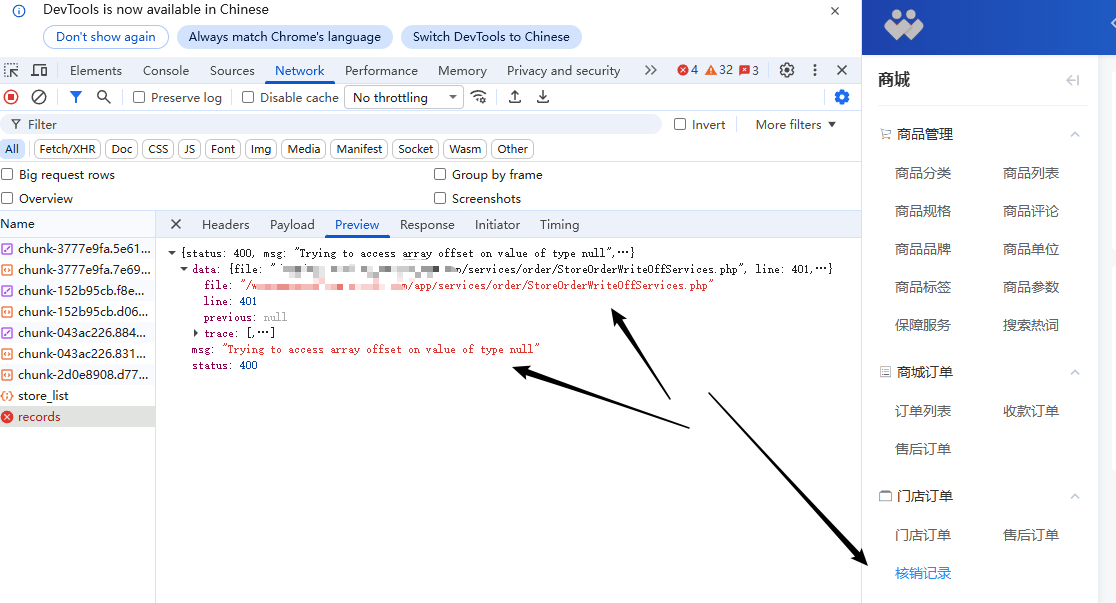Open DevTools settings gear icon
This screenshot has width=1116, height=603.
[787, 70]
